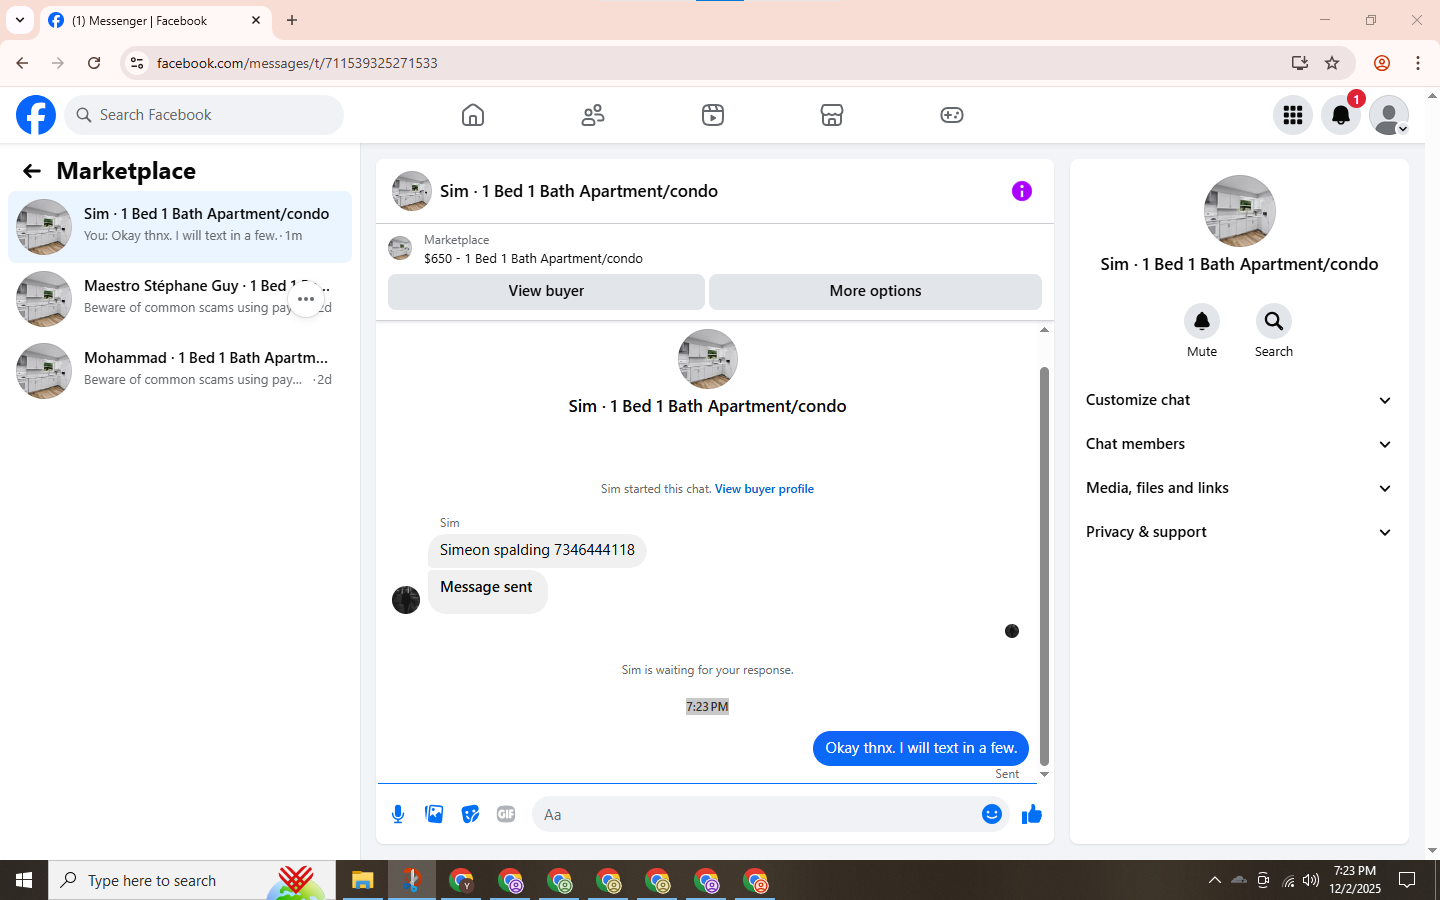Click the Search magnifier icon in chat details
The image size is (1440, 900).
(1274, 321)
